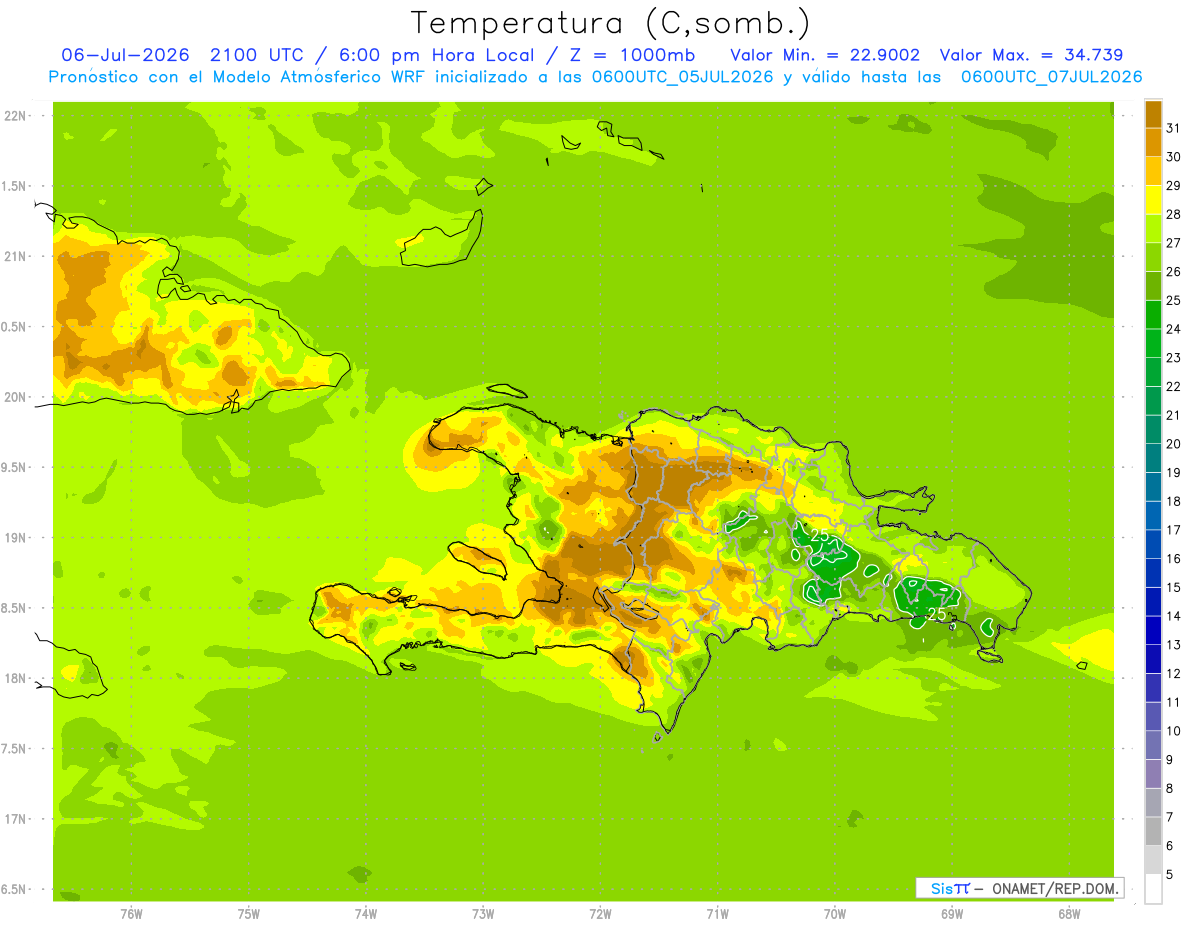This screenshot has height=927, width=1200.
Task: Click the orange legend swatch between 30 and 31
Action: tap(1153, 143)
